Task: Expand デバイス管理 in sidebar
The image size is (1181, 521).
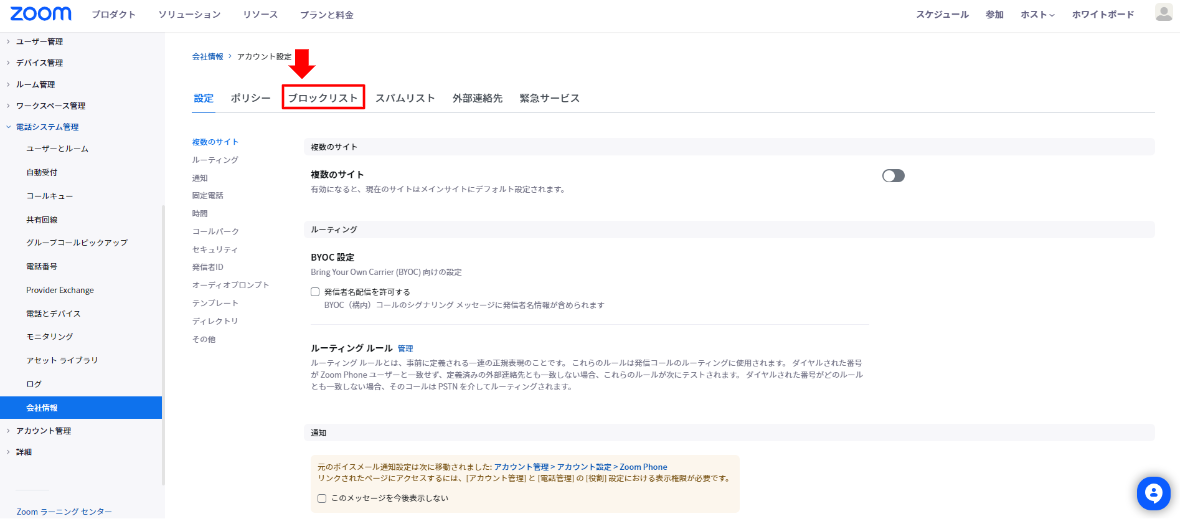Action: [x=39, y=62]
